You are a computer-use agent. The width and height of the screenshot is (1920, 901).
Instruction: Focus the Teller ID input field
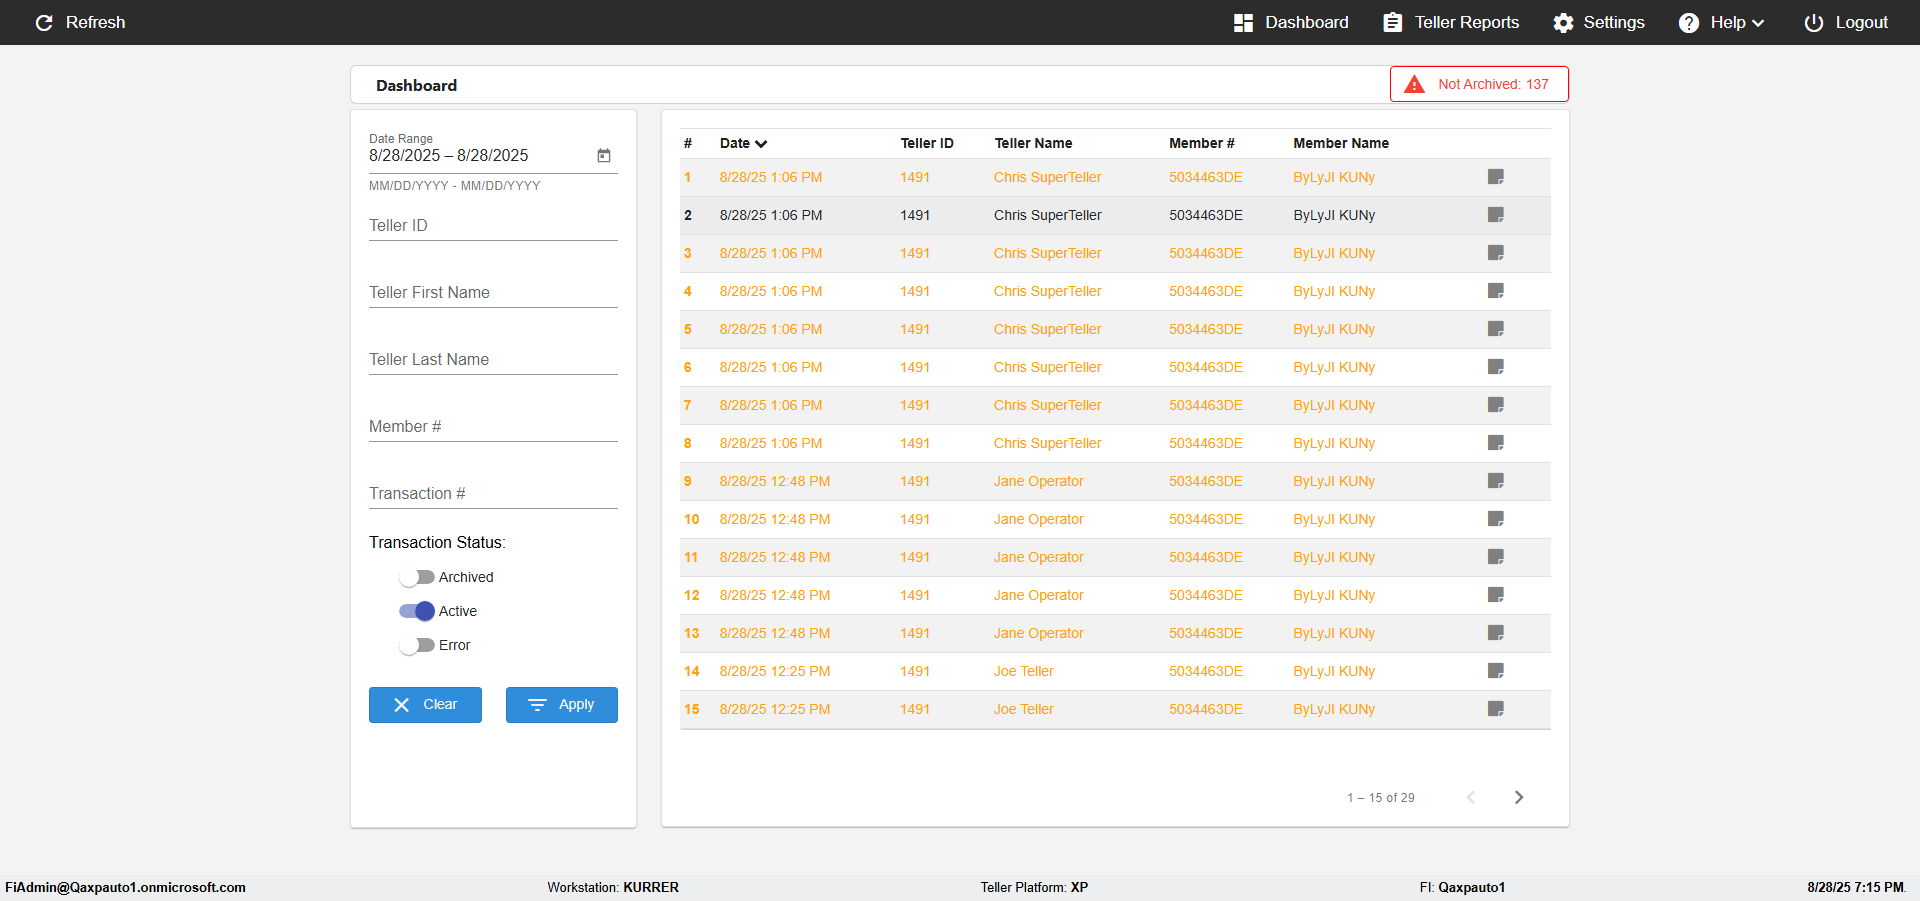(x=493, y=226)
